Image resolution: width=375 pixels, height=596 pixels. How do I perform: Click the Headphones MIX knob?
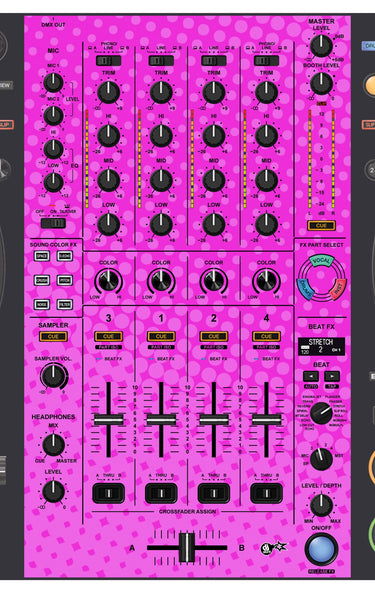pos(53,445)
